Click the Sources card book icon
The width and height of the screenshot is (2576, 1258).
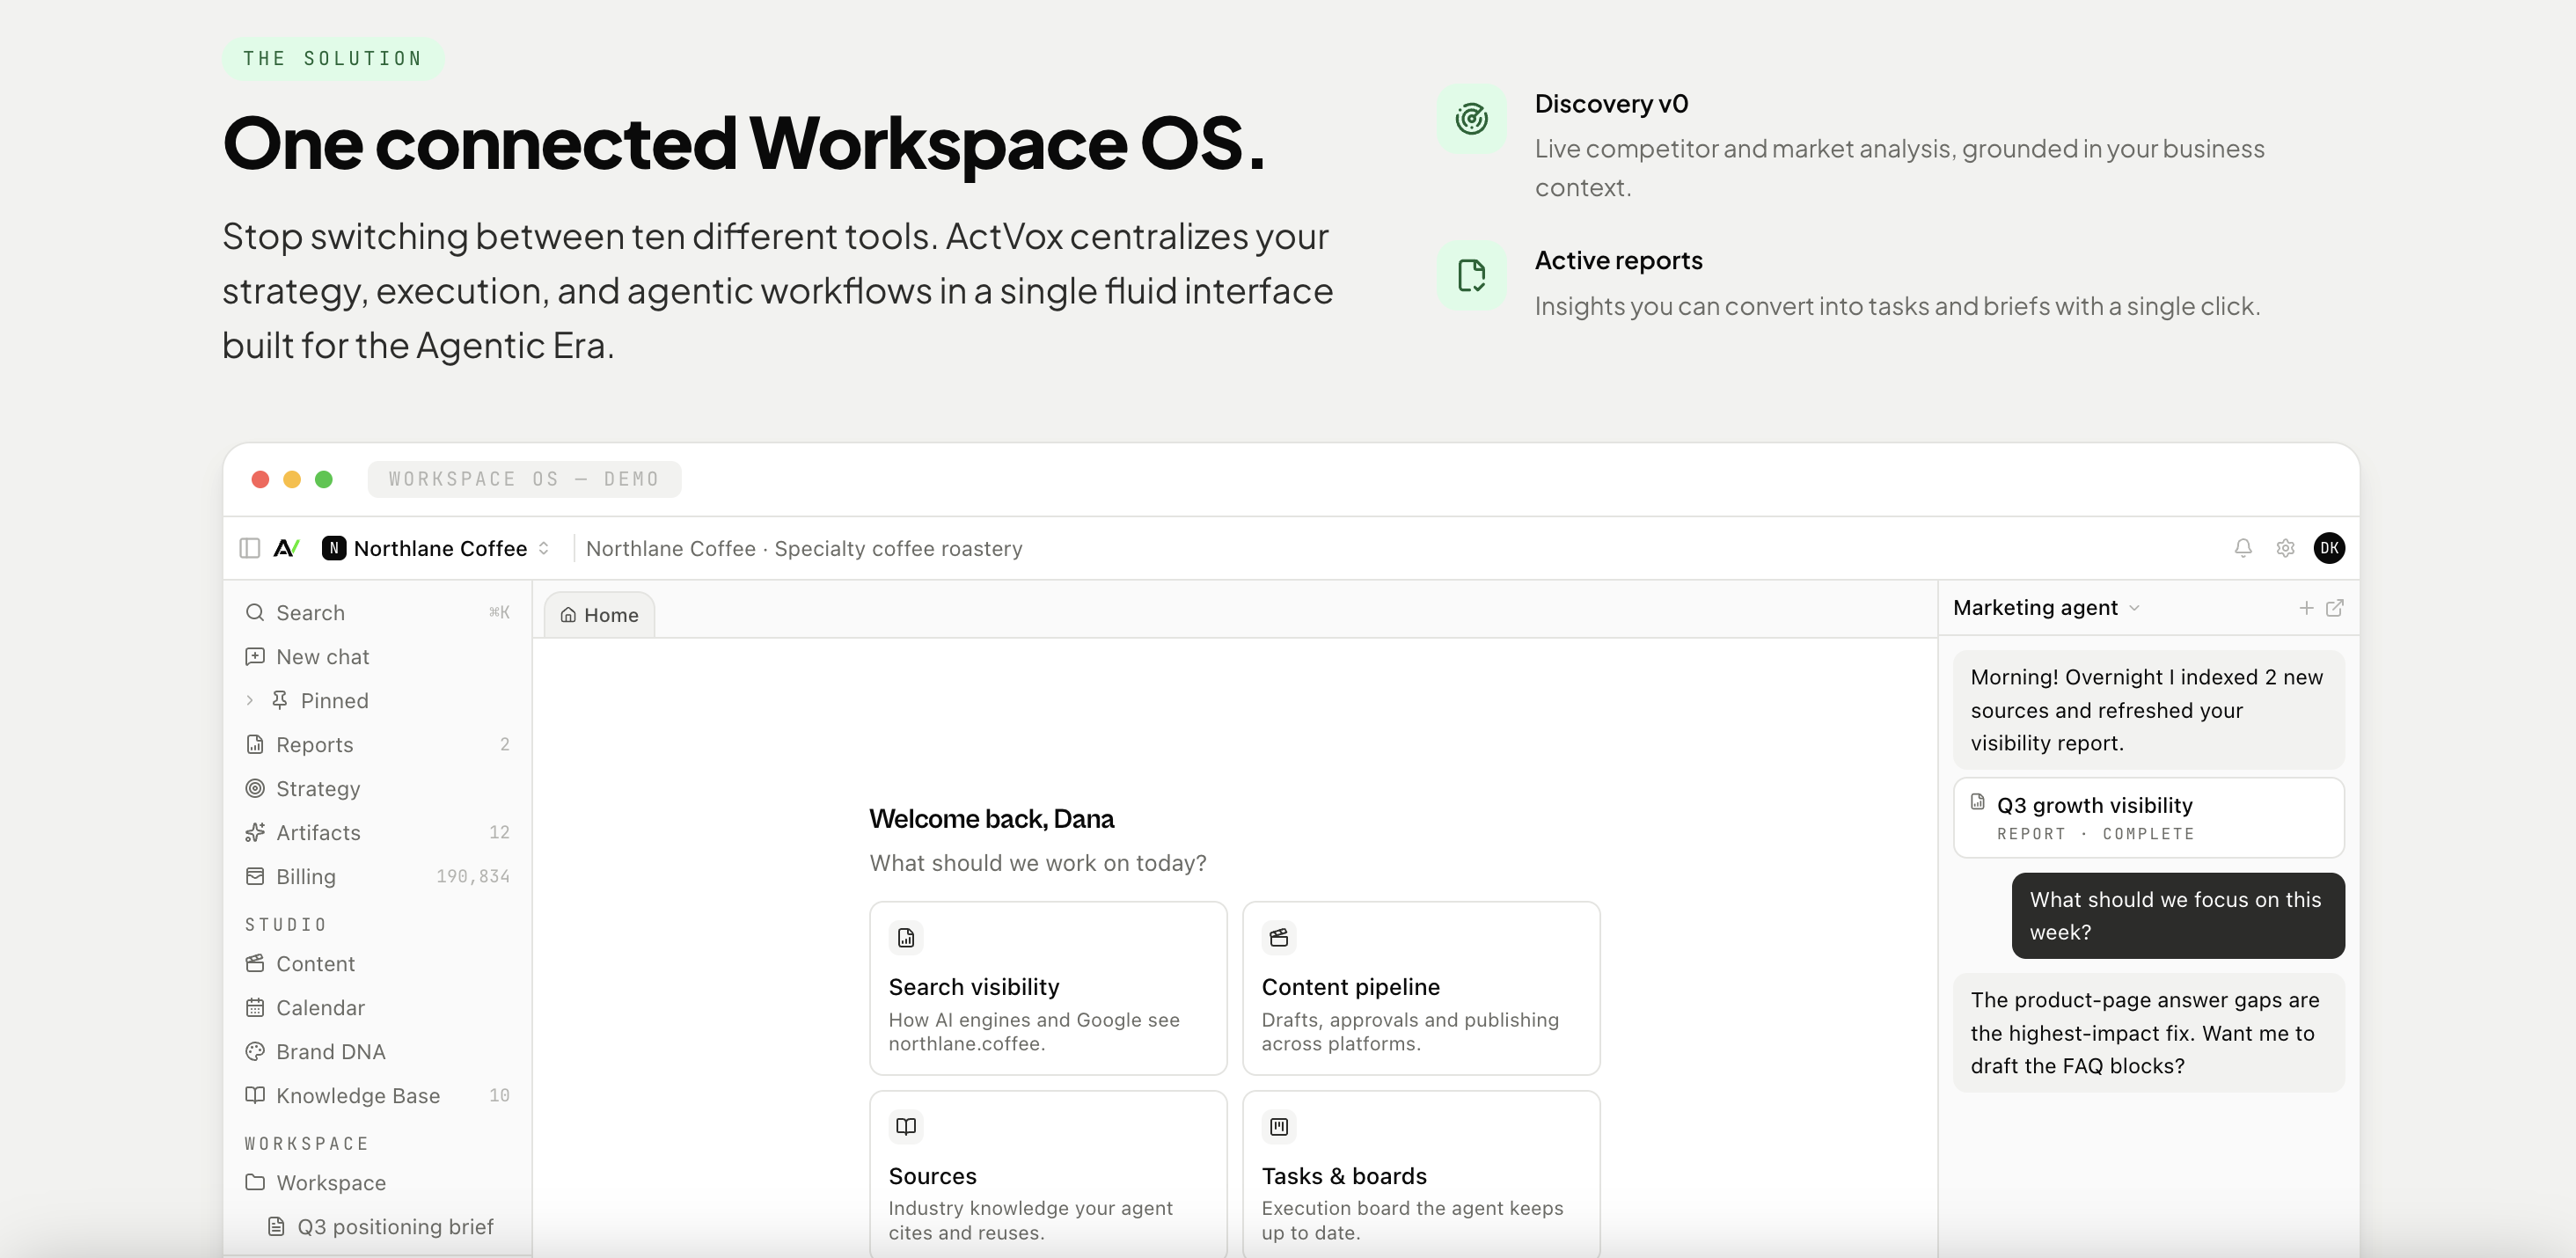click(906, 1127)
